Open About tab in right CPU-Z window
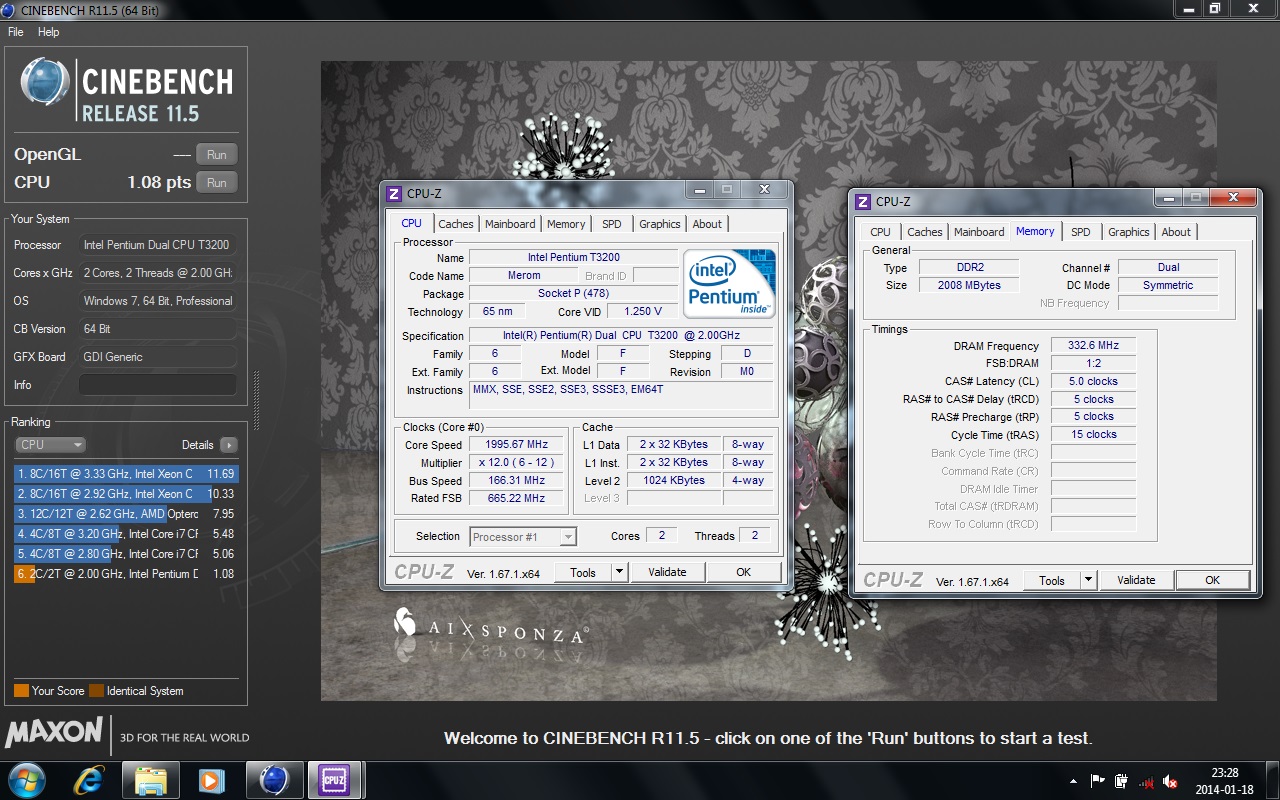 (1176, 232)
